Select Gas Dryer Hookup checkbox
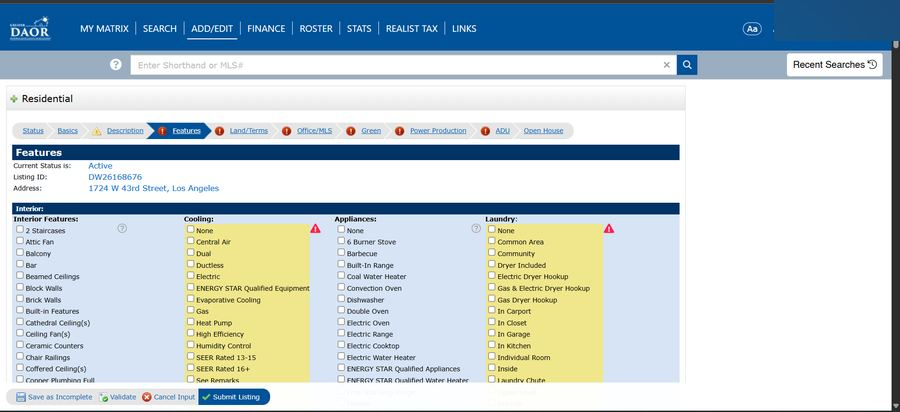This screenshot has height=412, width=900. 492,299
